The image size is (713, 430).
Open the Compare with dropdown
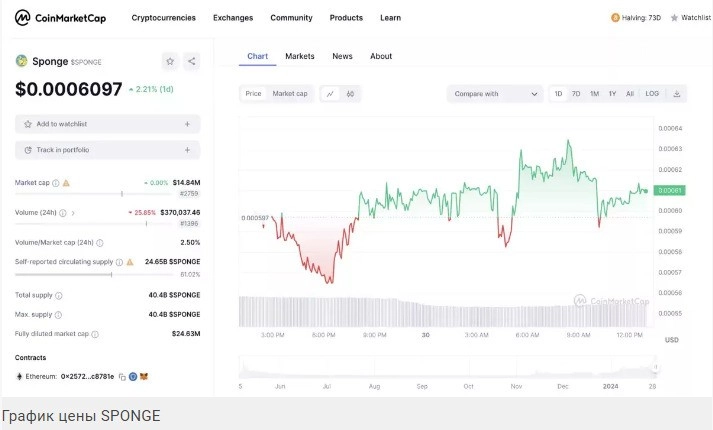tap(495, 94)
